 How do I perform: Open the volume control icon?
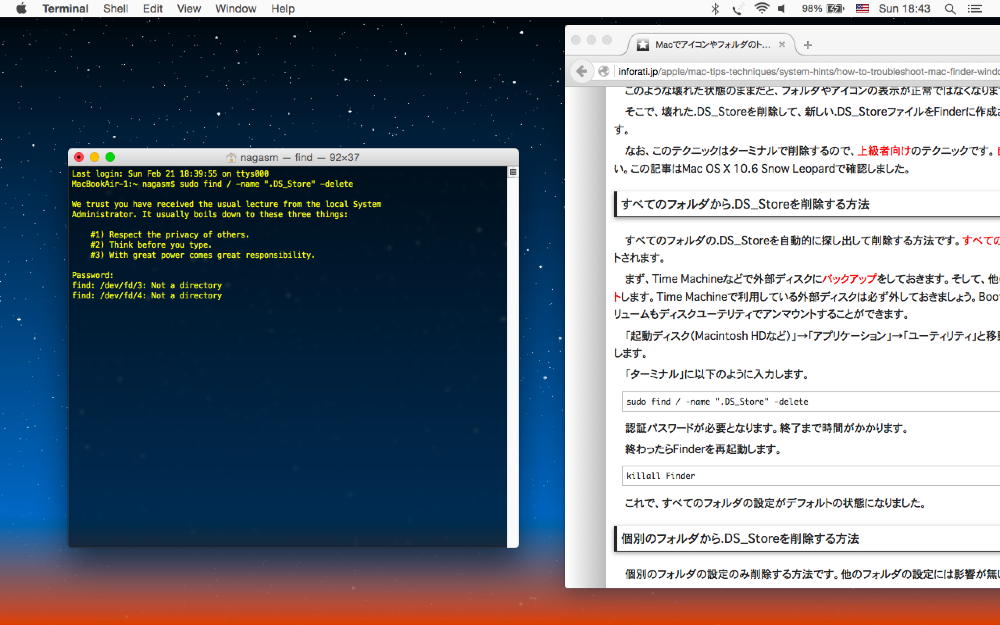(782, 8)
